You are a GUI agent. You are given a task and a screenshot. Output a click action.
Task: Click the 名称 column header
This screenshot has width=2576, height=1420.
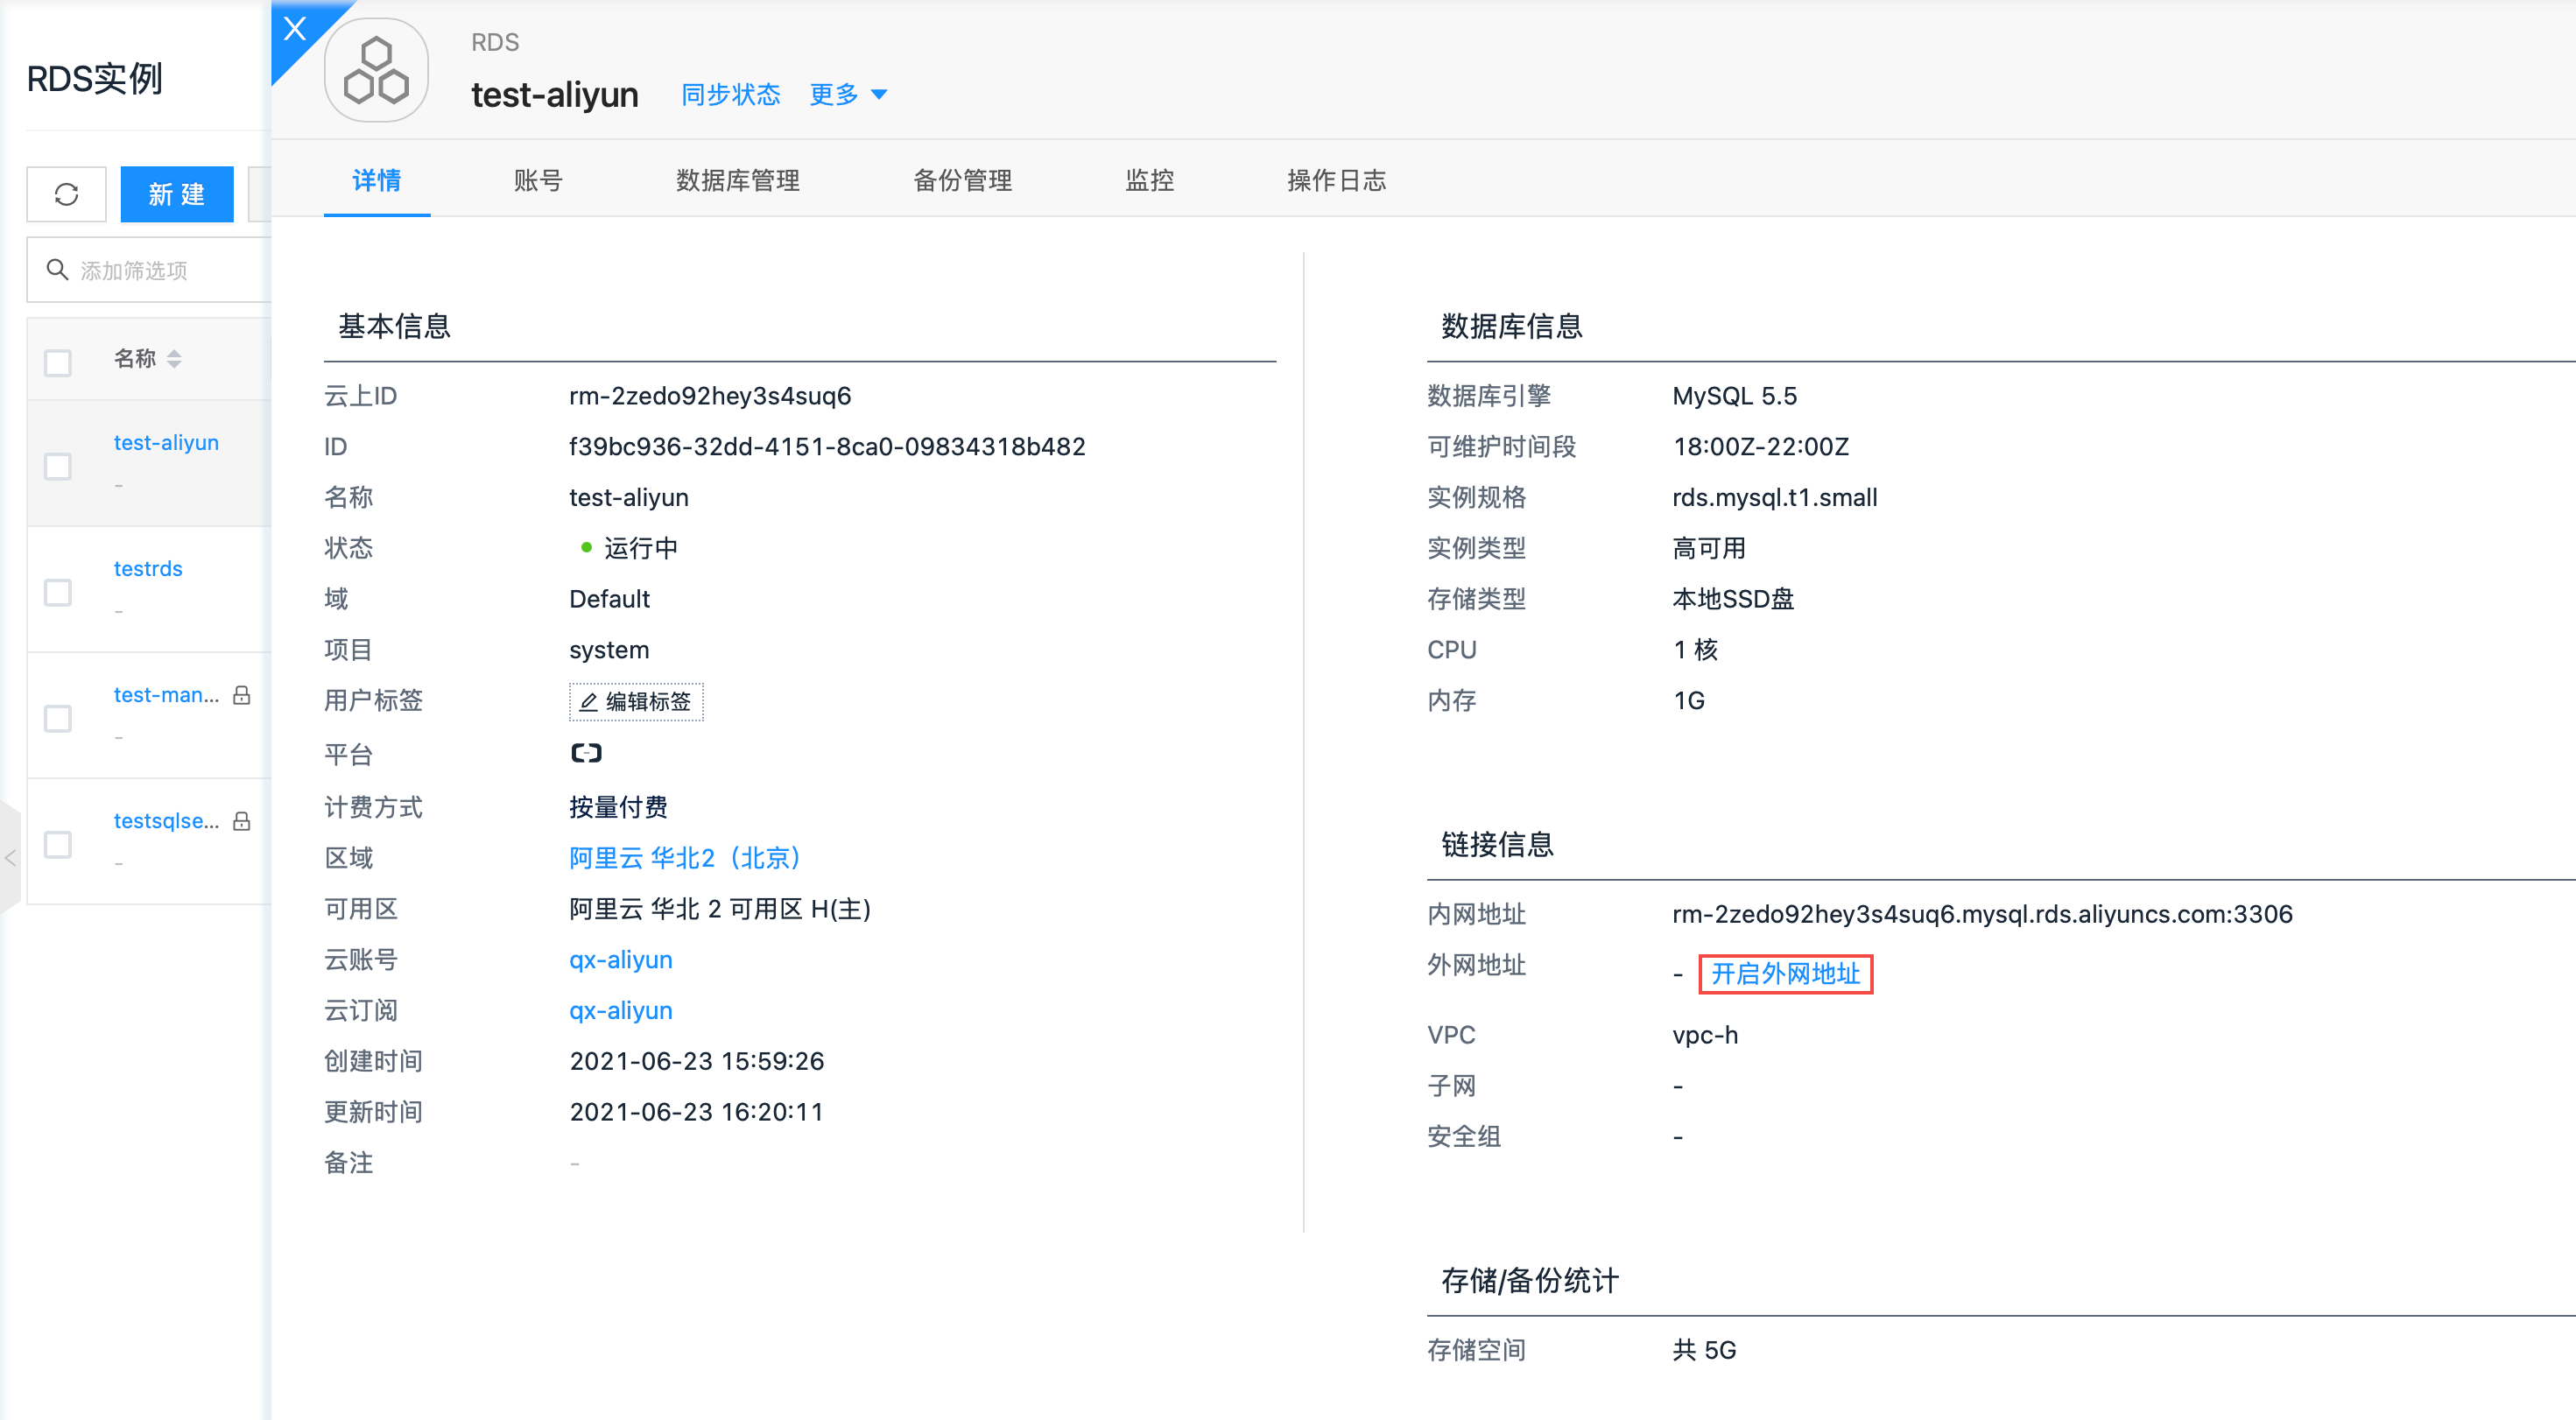135,358
